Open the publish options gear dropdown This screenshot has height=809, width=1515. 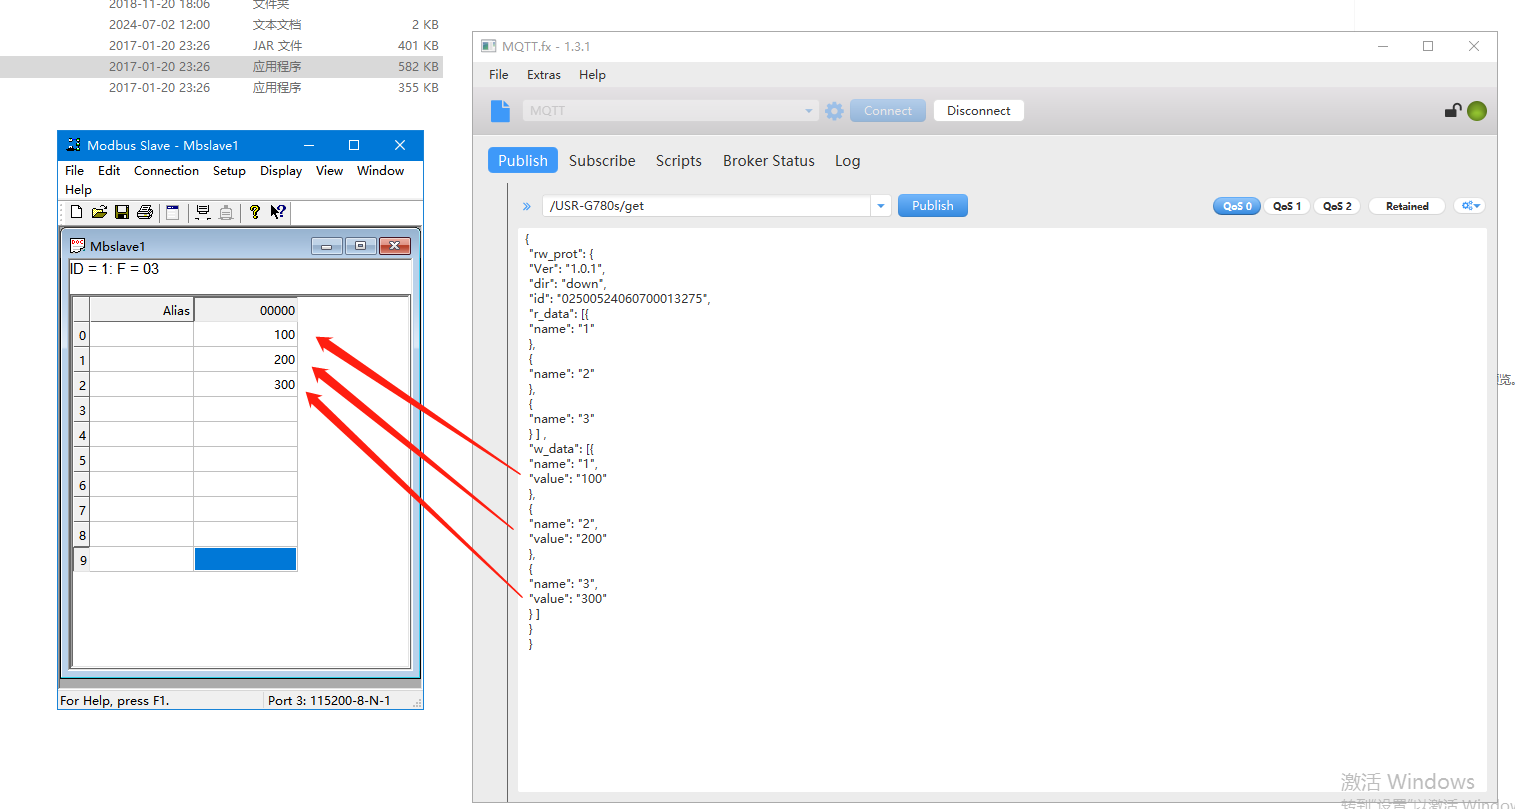click(1469, 206)
